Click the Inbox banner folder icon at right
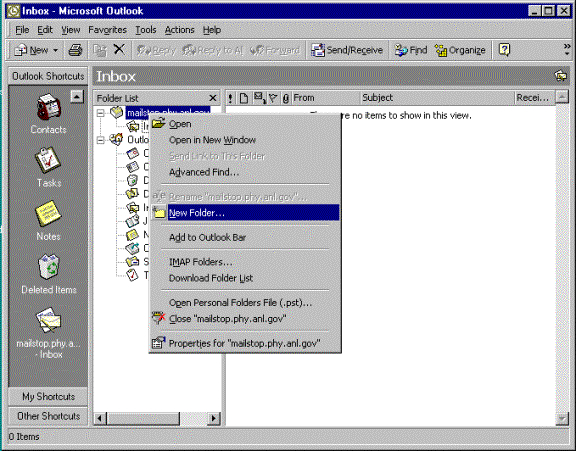 click(x=560, y=76)
